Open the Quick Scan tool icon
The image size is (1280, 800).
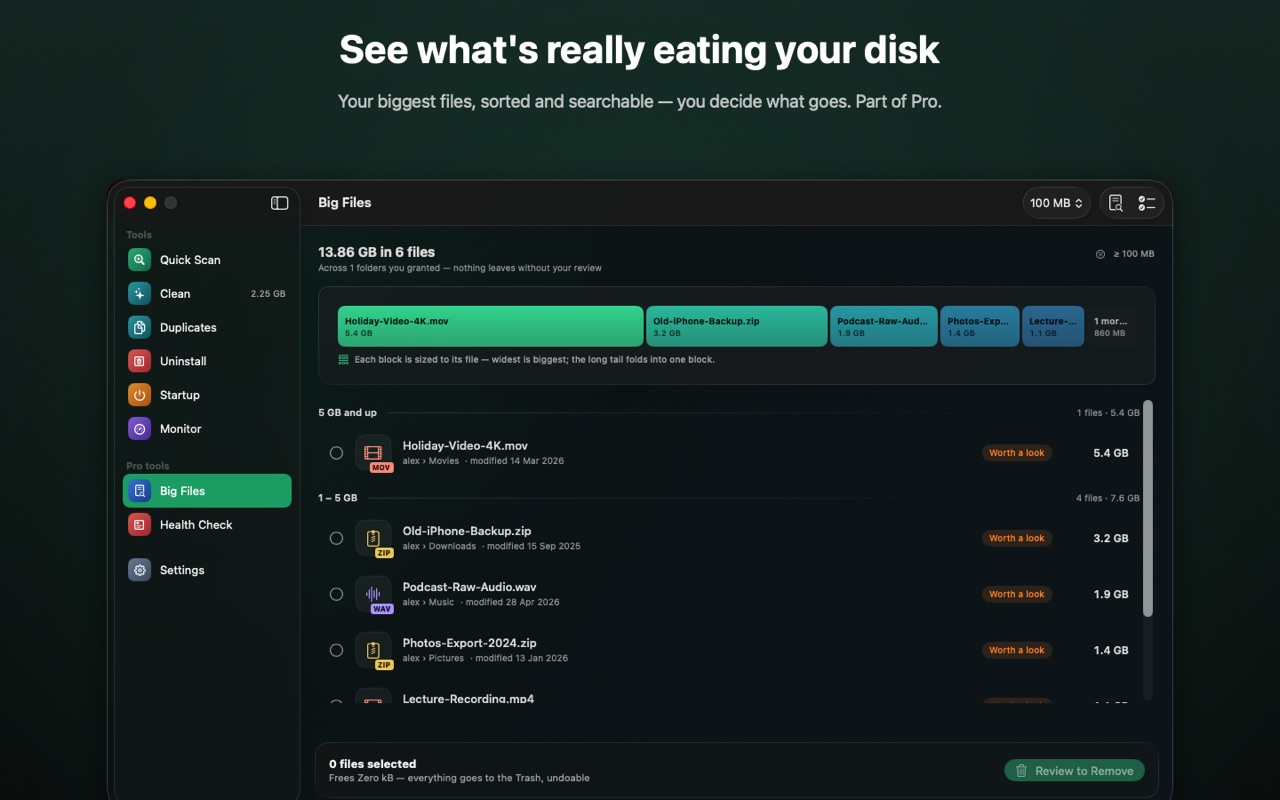coord(140,260)
